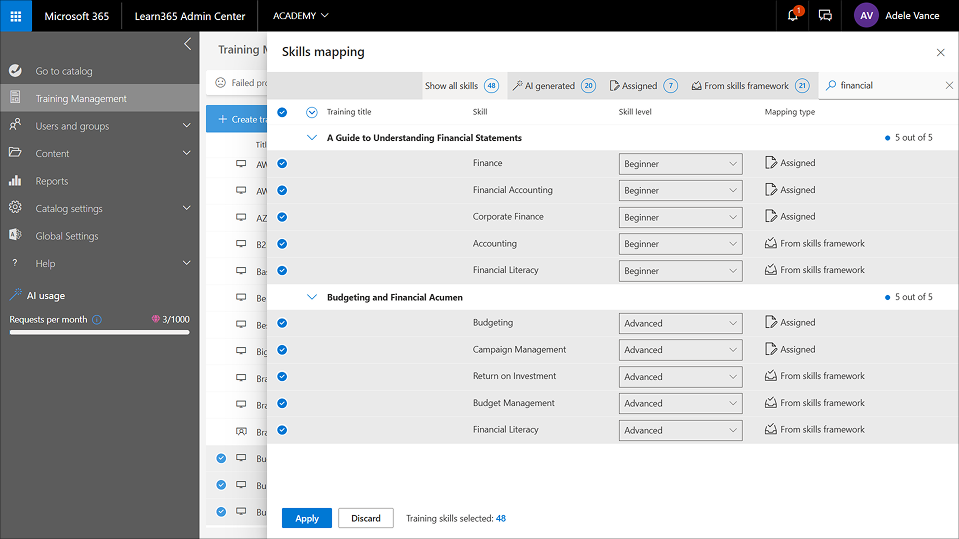Open the notifications bell
This screenshot has width=959, height=539.
click(x=793, y=16)
